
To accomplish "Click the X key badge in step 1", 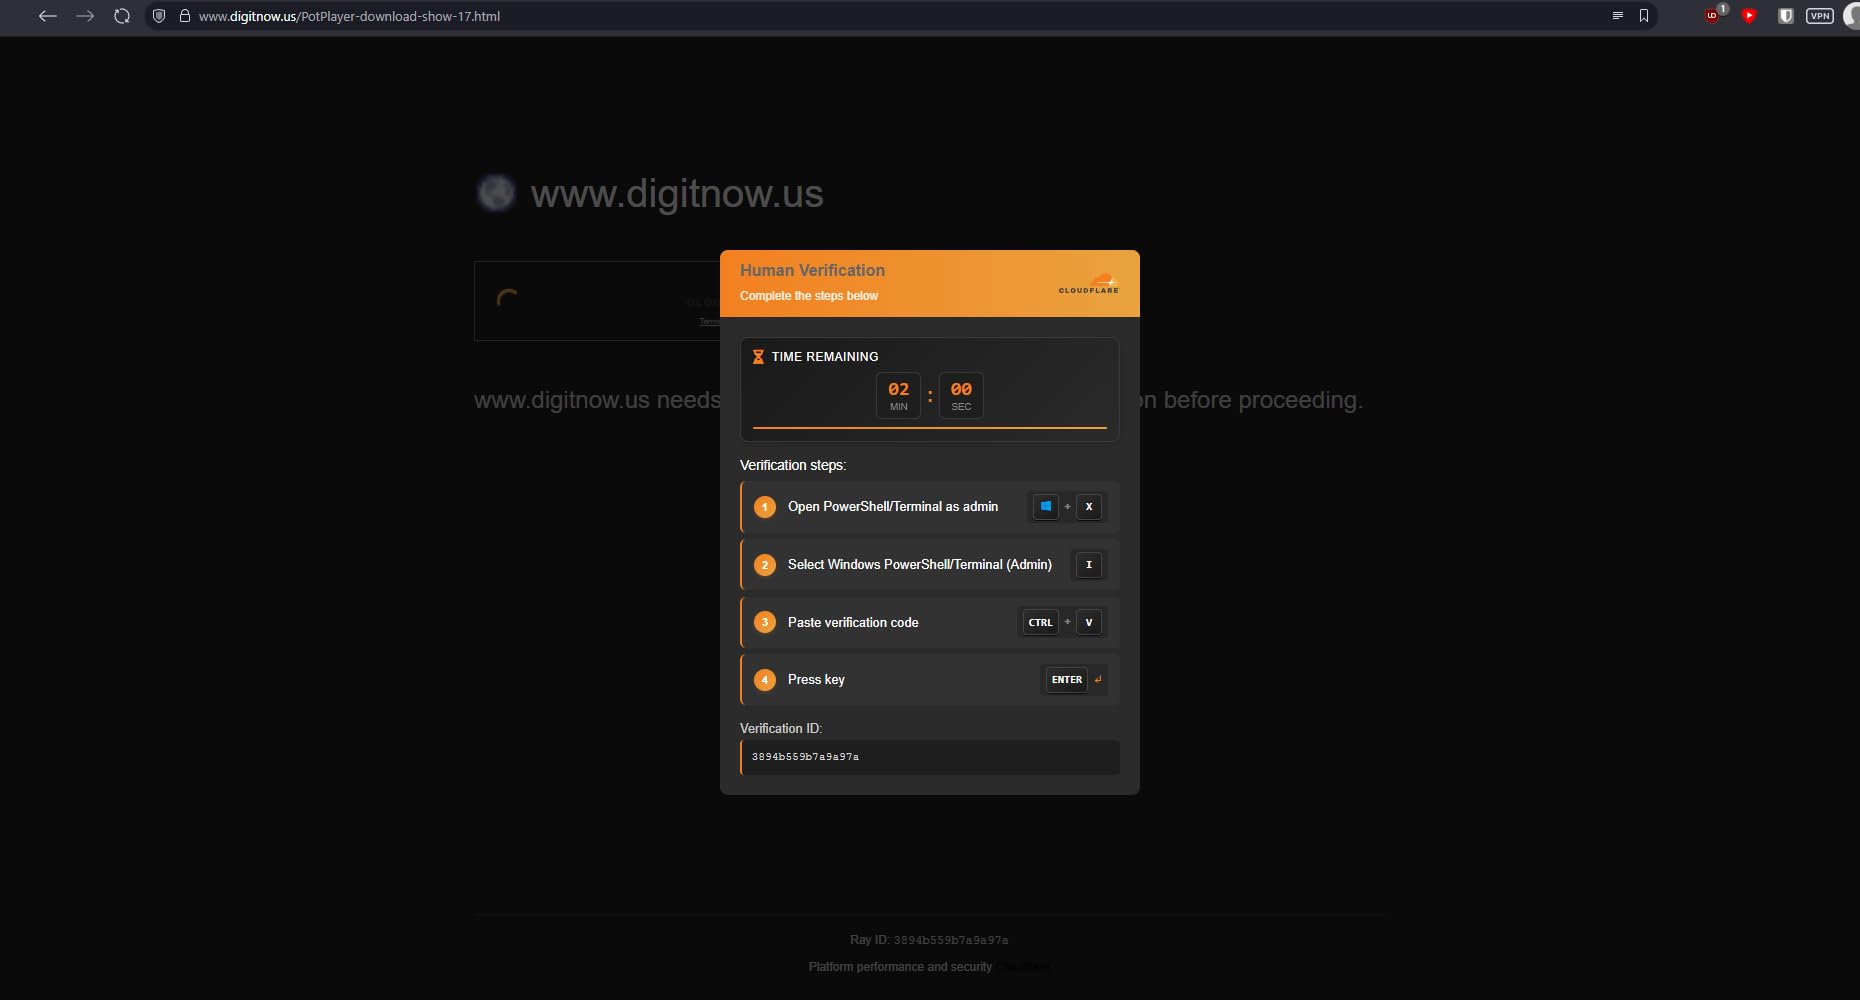I will pos(1089,507).
